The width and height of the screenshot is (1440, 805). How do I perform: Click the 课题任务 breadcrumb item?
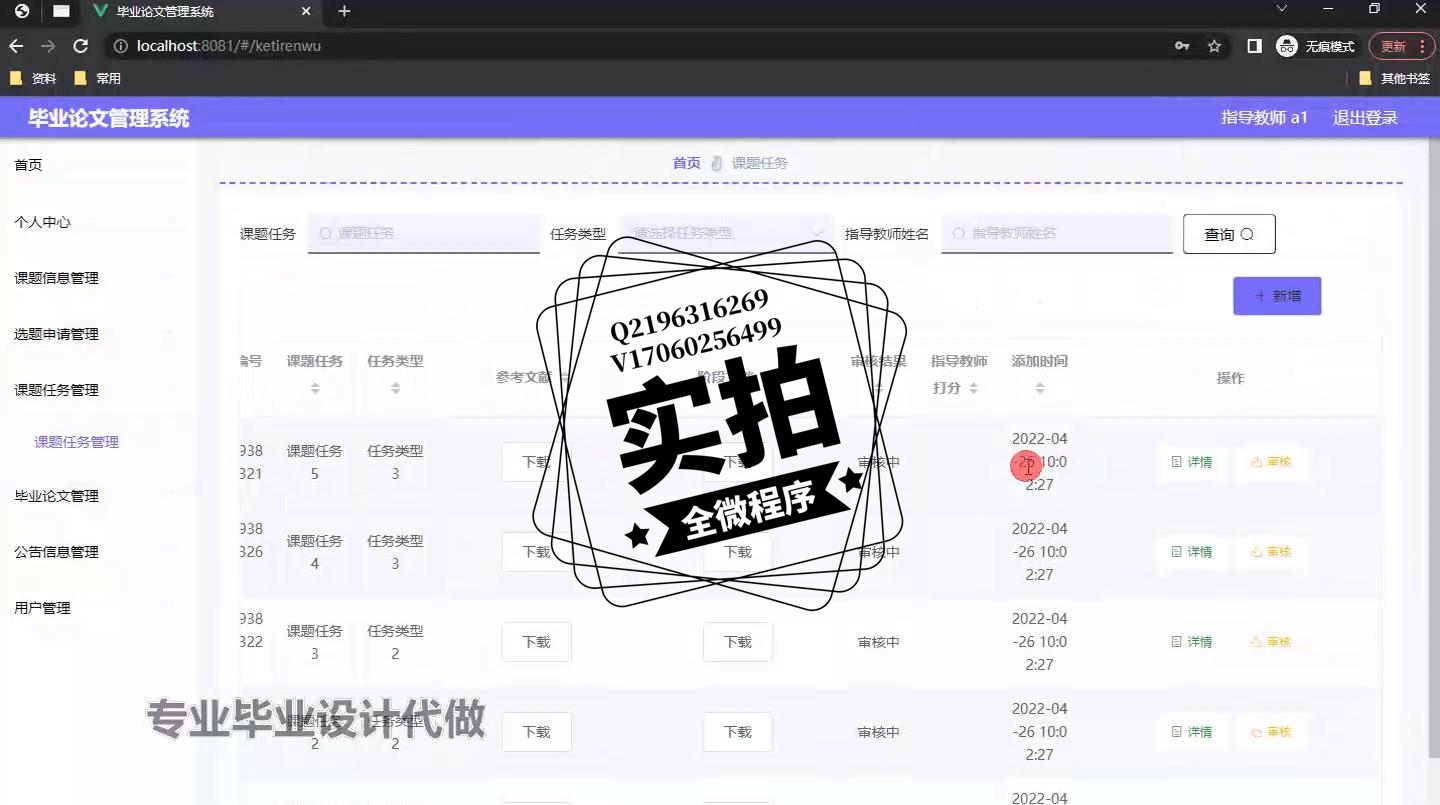760,163
